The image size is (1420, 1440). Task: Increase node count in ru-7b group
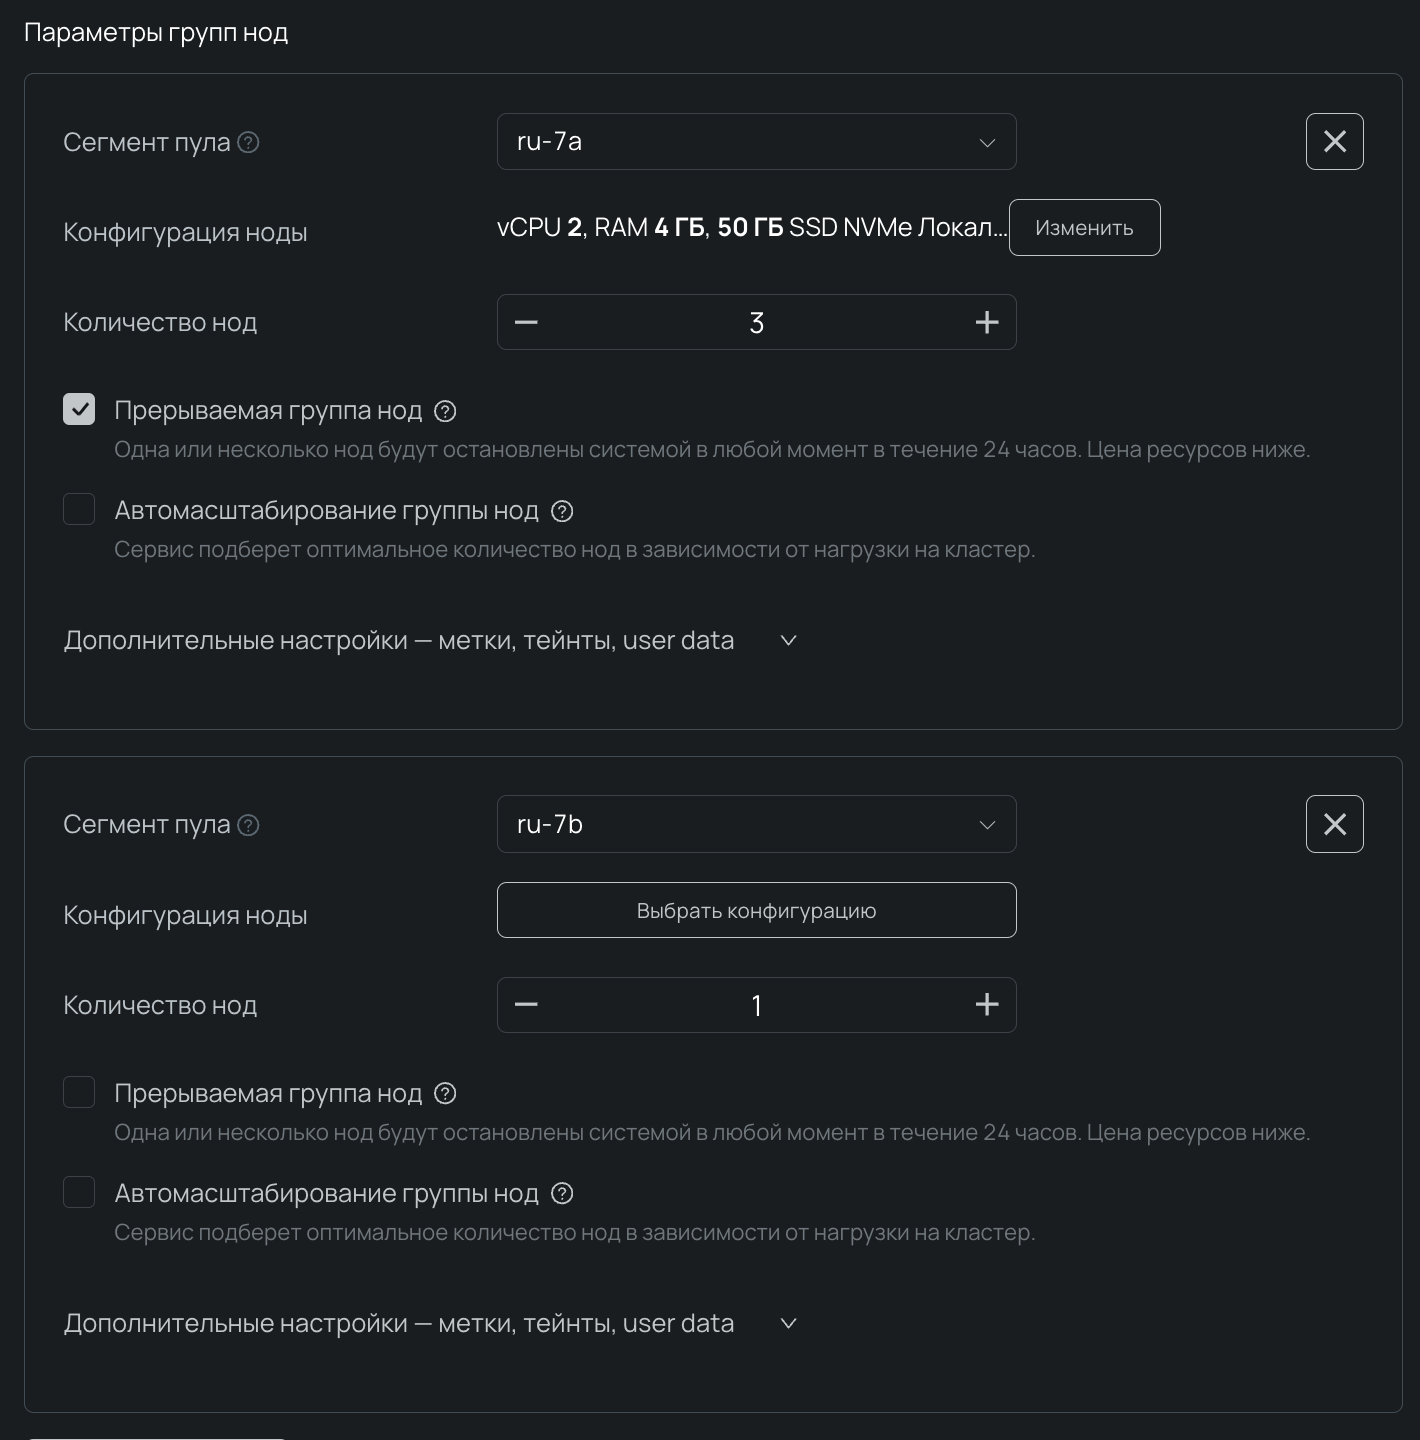(x=986, y=1005)
